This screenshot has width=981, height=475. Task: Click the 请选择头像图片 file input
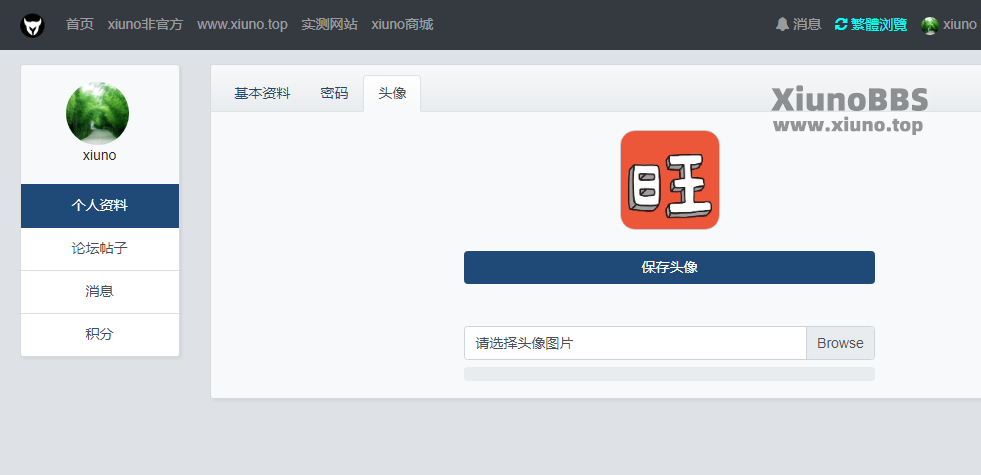(635, 343)
